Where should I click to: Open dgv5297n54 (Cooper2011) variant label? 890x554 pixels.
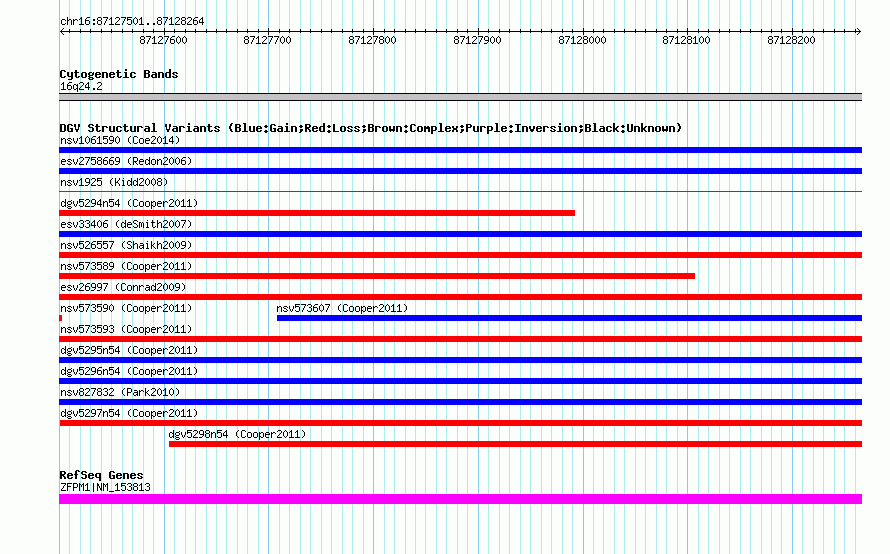point(129,413)
